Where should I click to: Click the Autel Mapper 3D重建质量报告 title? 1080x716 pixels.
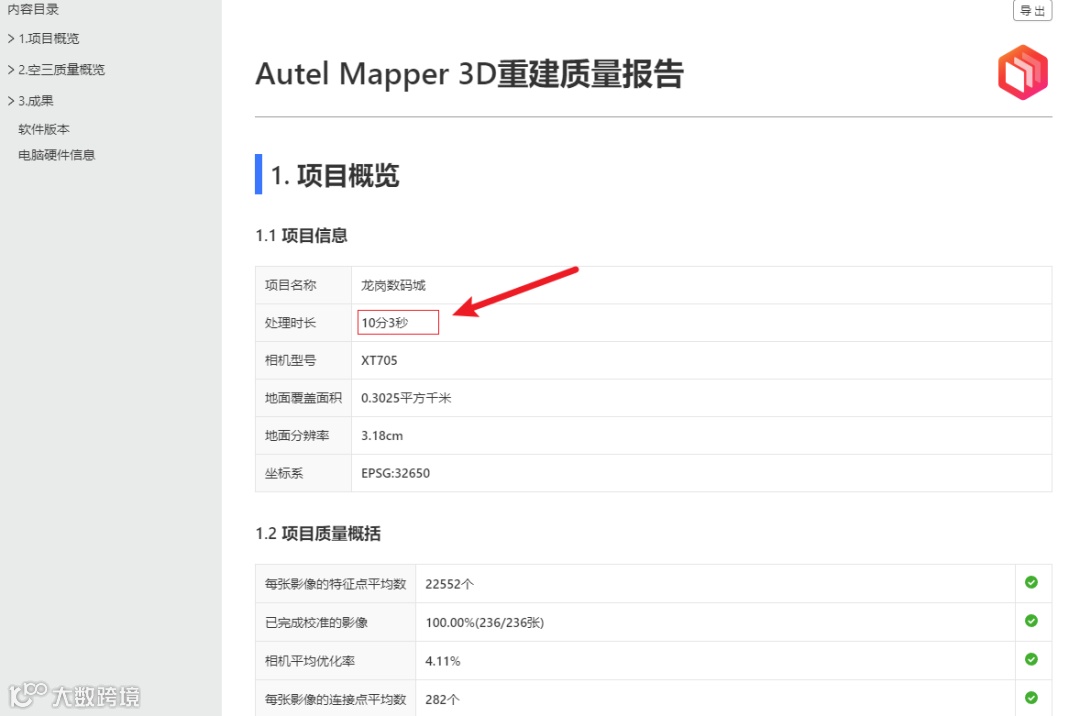coord(469,74)
